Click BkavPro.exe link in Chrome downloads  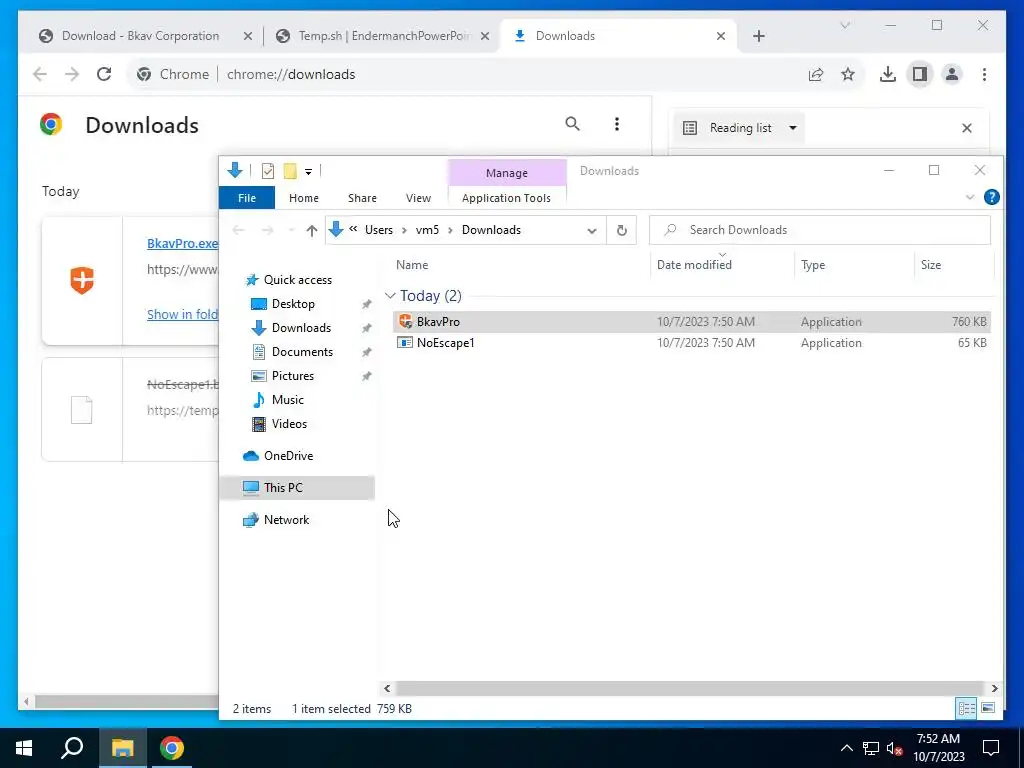[x=182, y=244]
